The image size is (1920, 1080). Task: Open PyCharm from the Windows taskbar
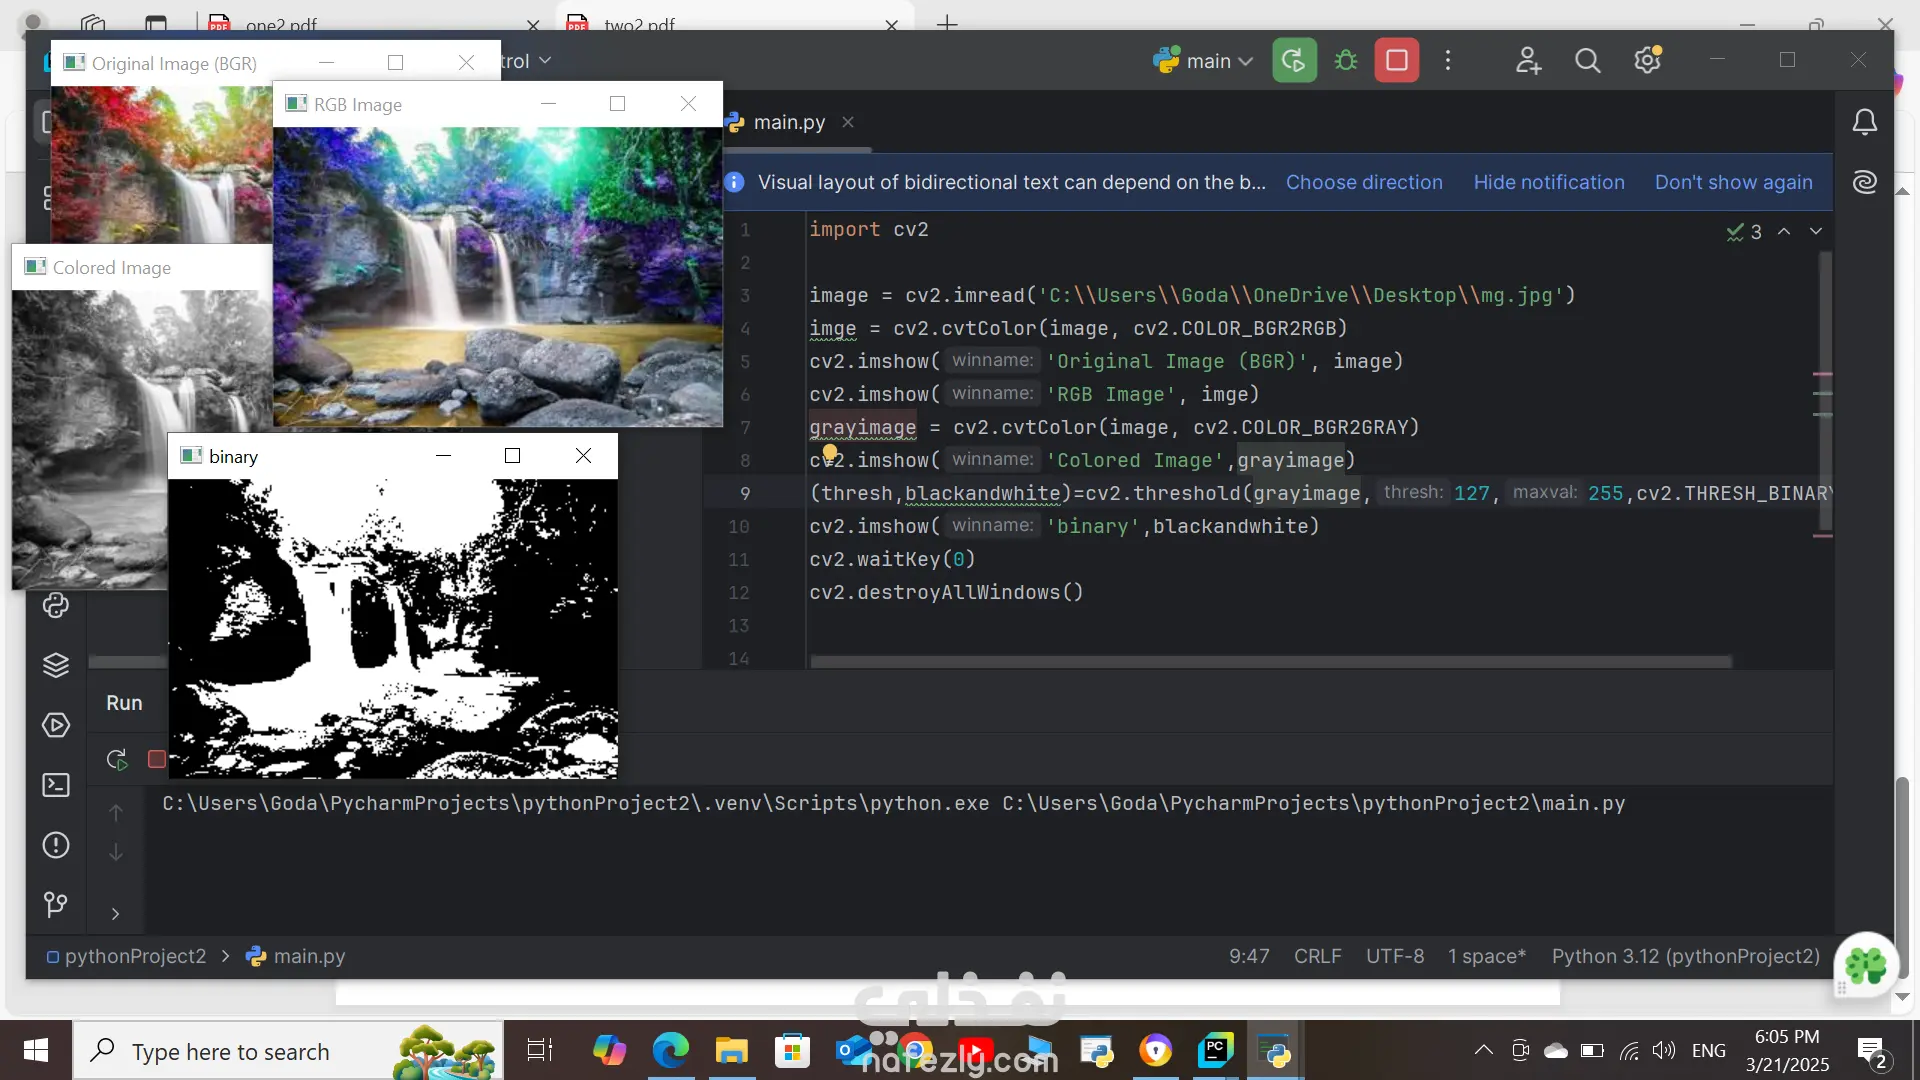1215,1051
